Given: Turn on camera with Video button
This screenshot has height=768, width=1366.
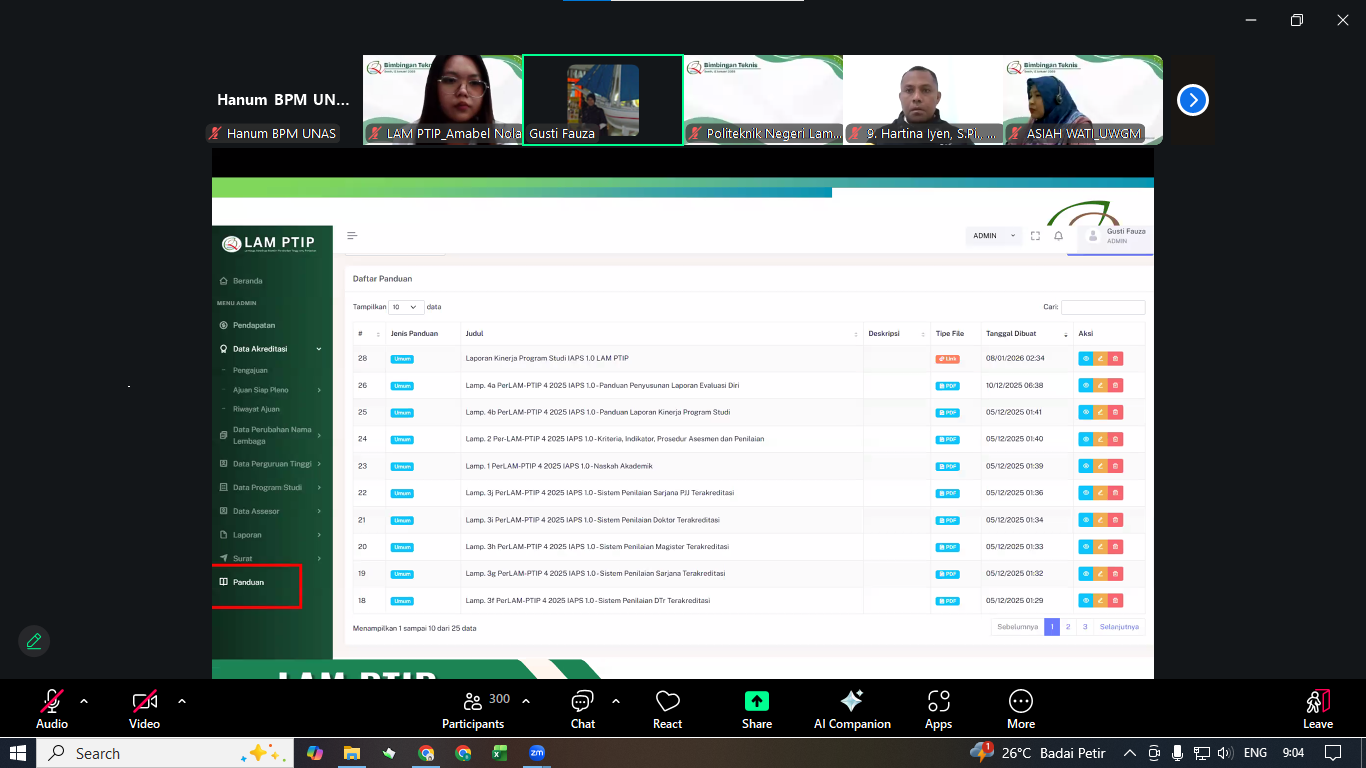Looking at the screenshot, I should tap(144, 709).
